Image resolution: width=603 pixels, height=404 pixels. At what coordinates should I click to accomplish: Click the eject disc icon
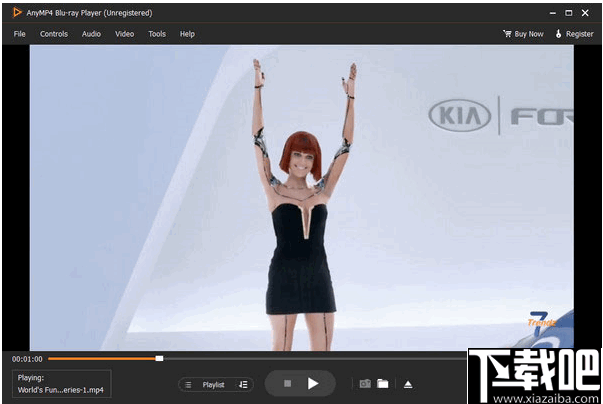tap(408, 384)
